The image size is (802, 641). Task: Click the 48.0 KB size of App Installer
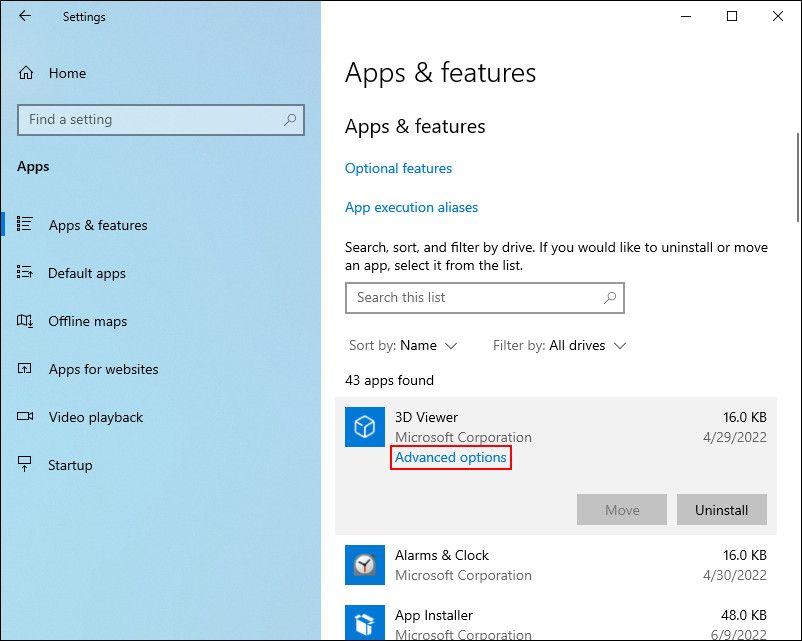[x=744, y=615]
